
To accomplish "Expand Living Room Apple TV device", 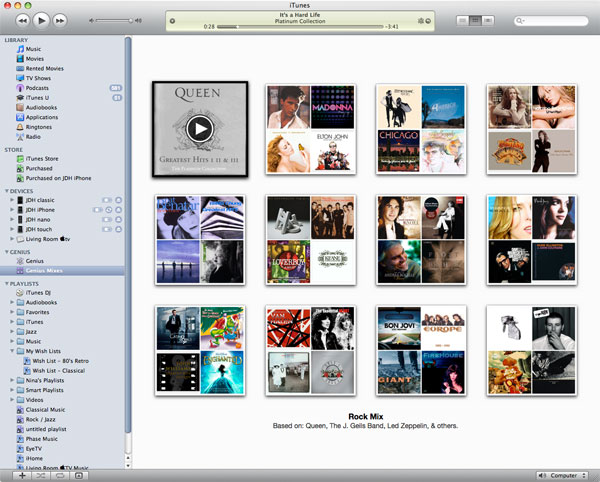I will [12, 239].
